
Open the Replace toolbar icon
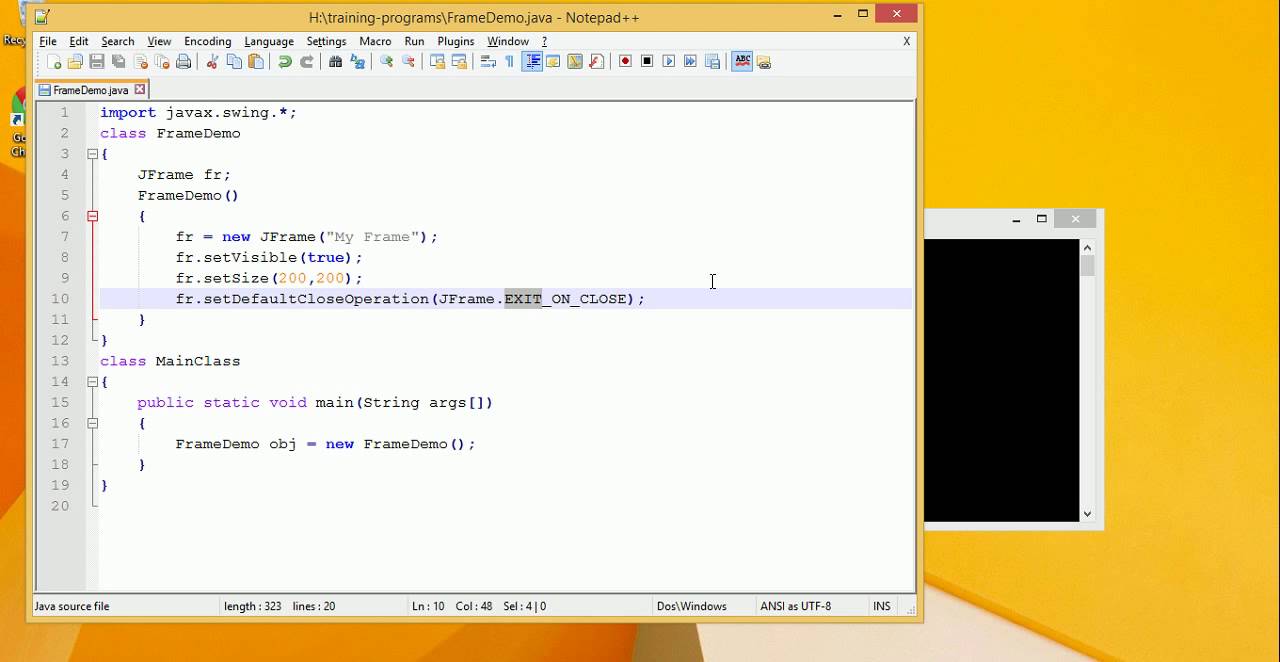358,62
